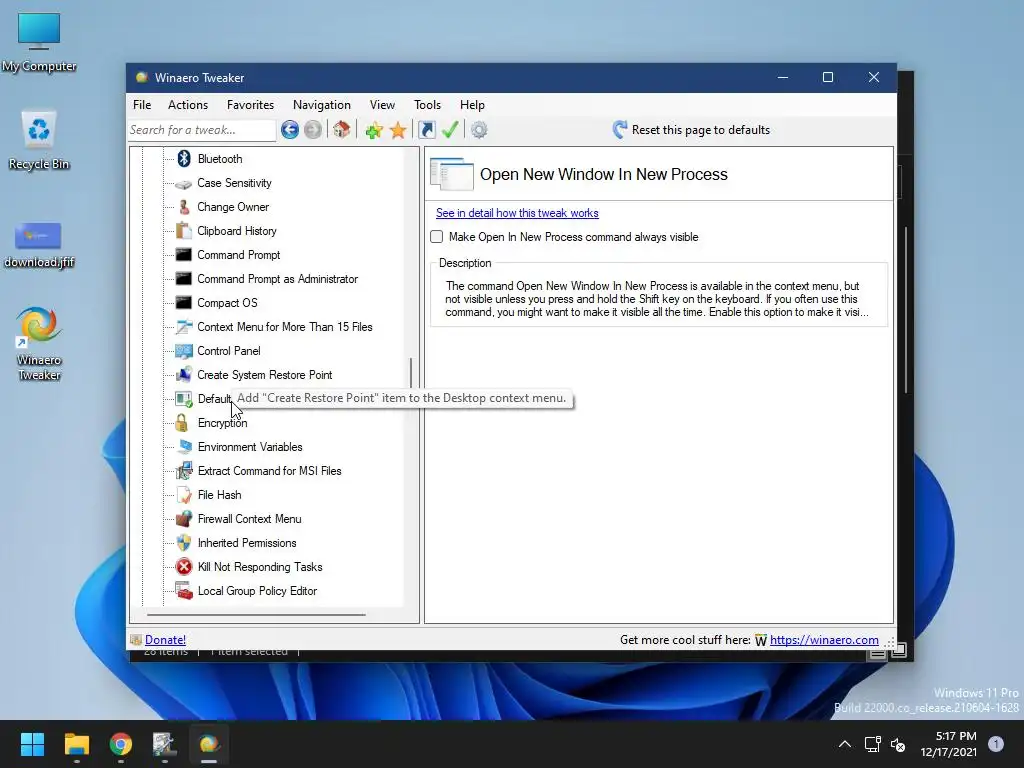Select the download.jfif desktop file
The height and width of the screenshot is (768, 1024).
[x=39, y=245]
